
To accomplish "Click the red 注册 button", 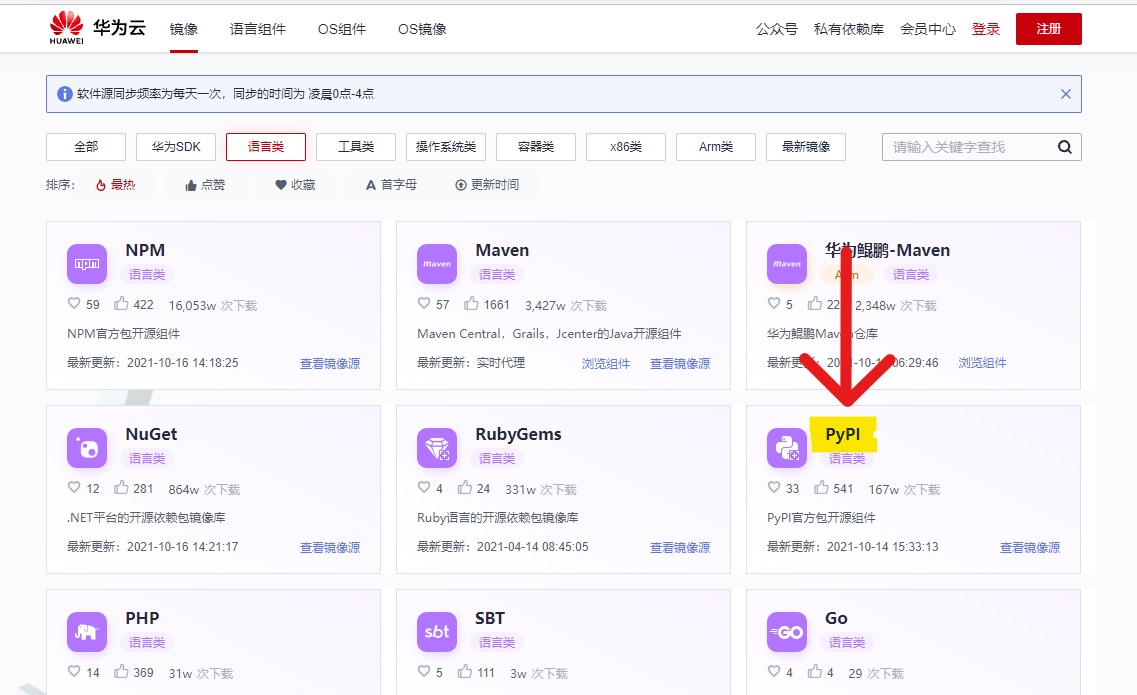I will (x=1049, y=29).
